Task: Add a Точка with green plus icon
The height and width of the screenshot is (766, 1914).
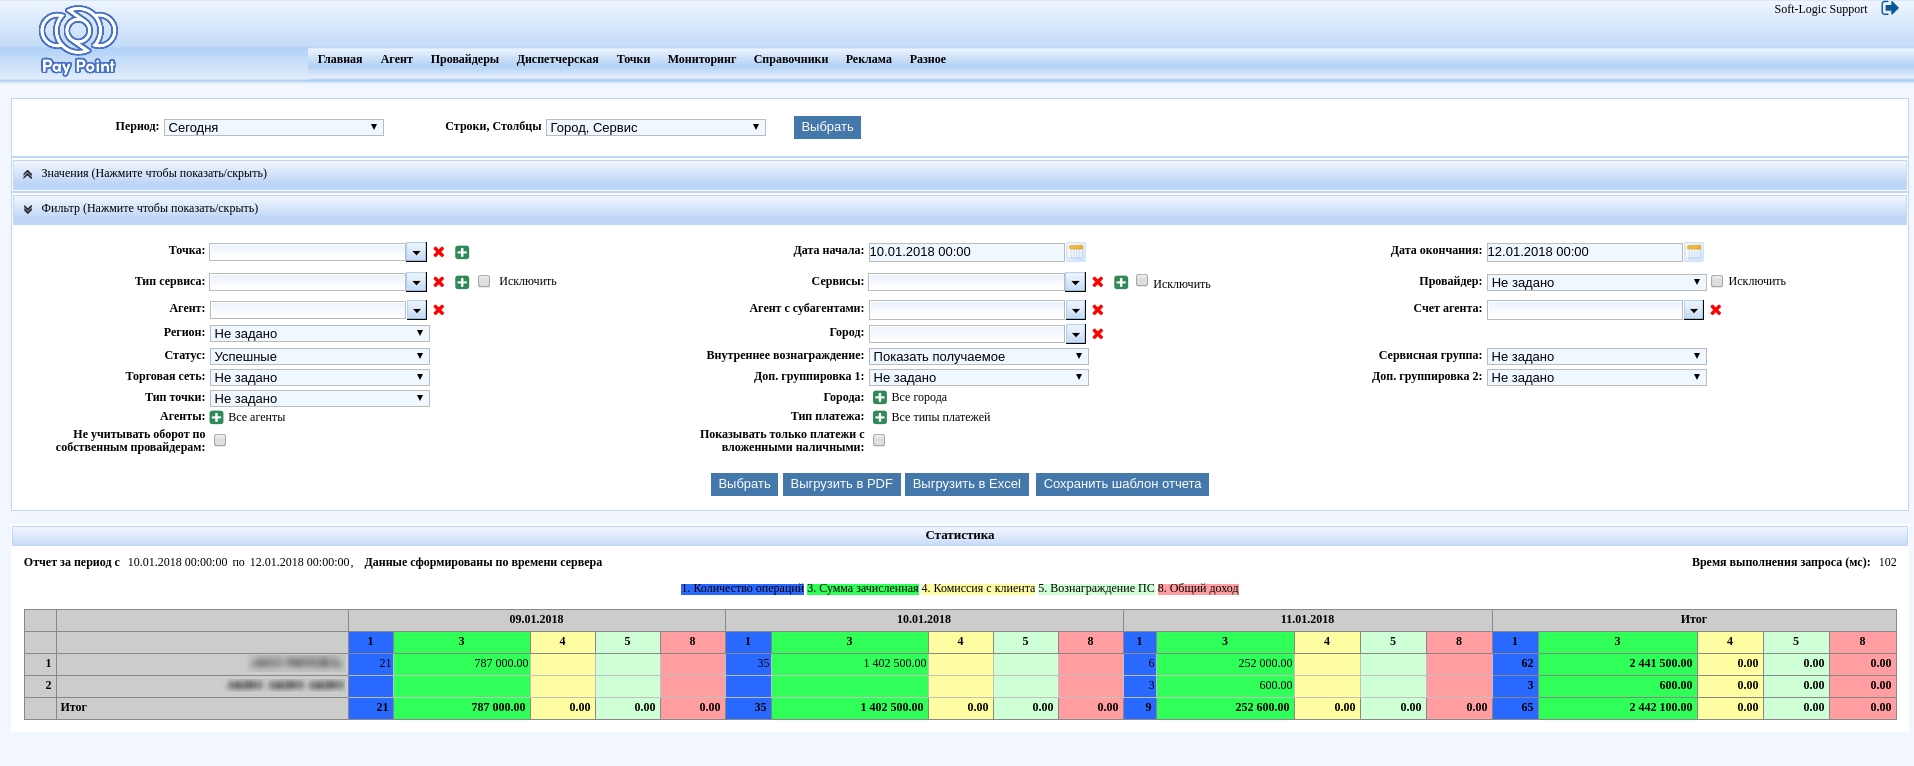Action: (462, 252)
